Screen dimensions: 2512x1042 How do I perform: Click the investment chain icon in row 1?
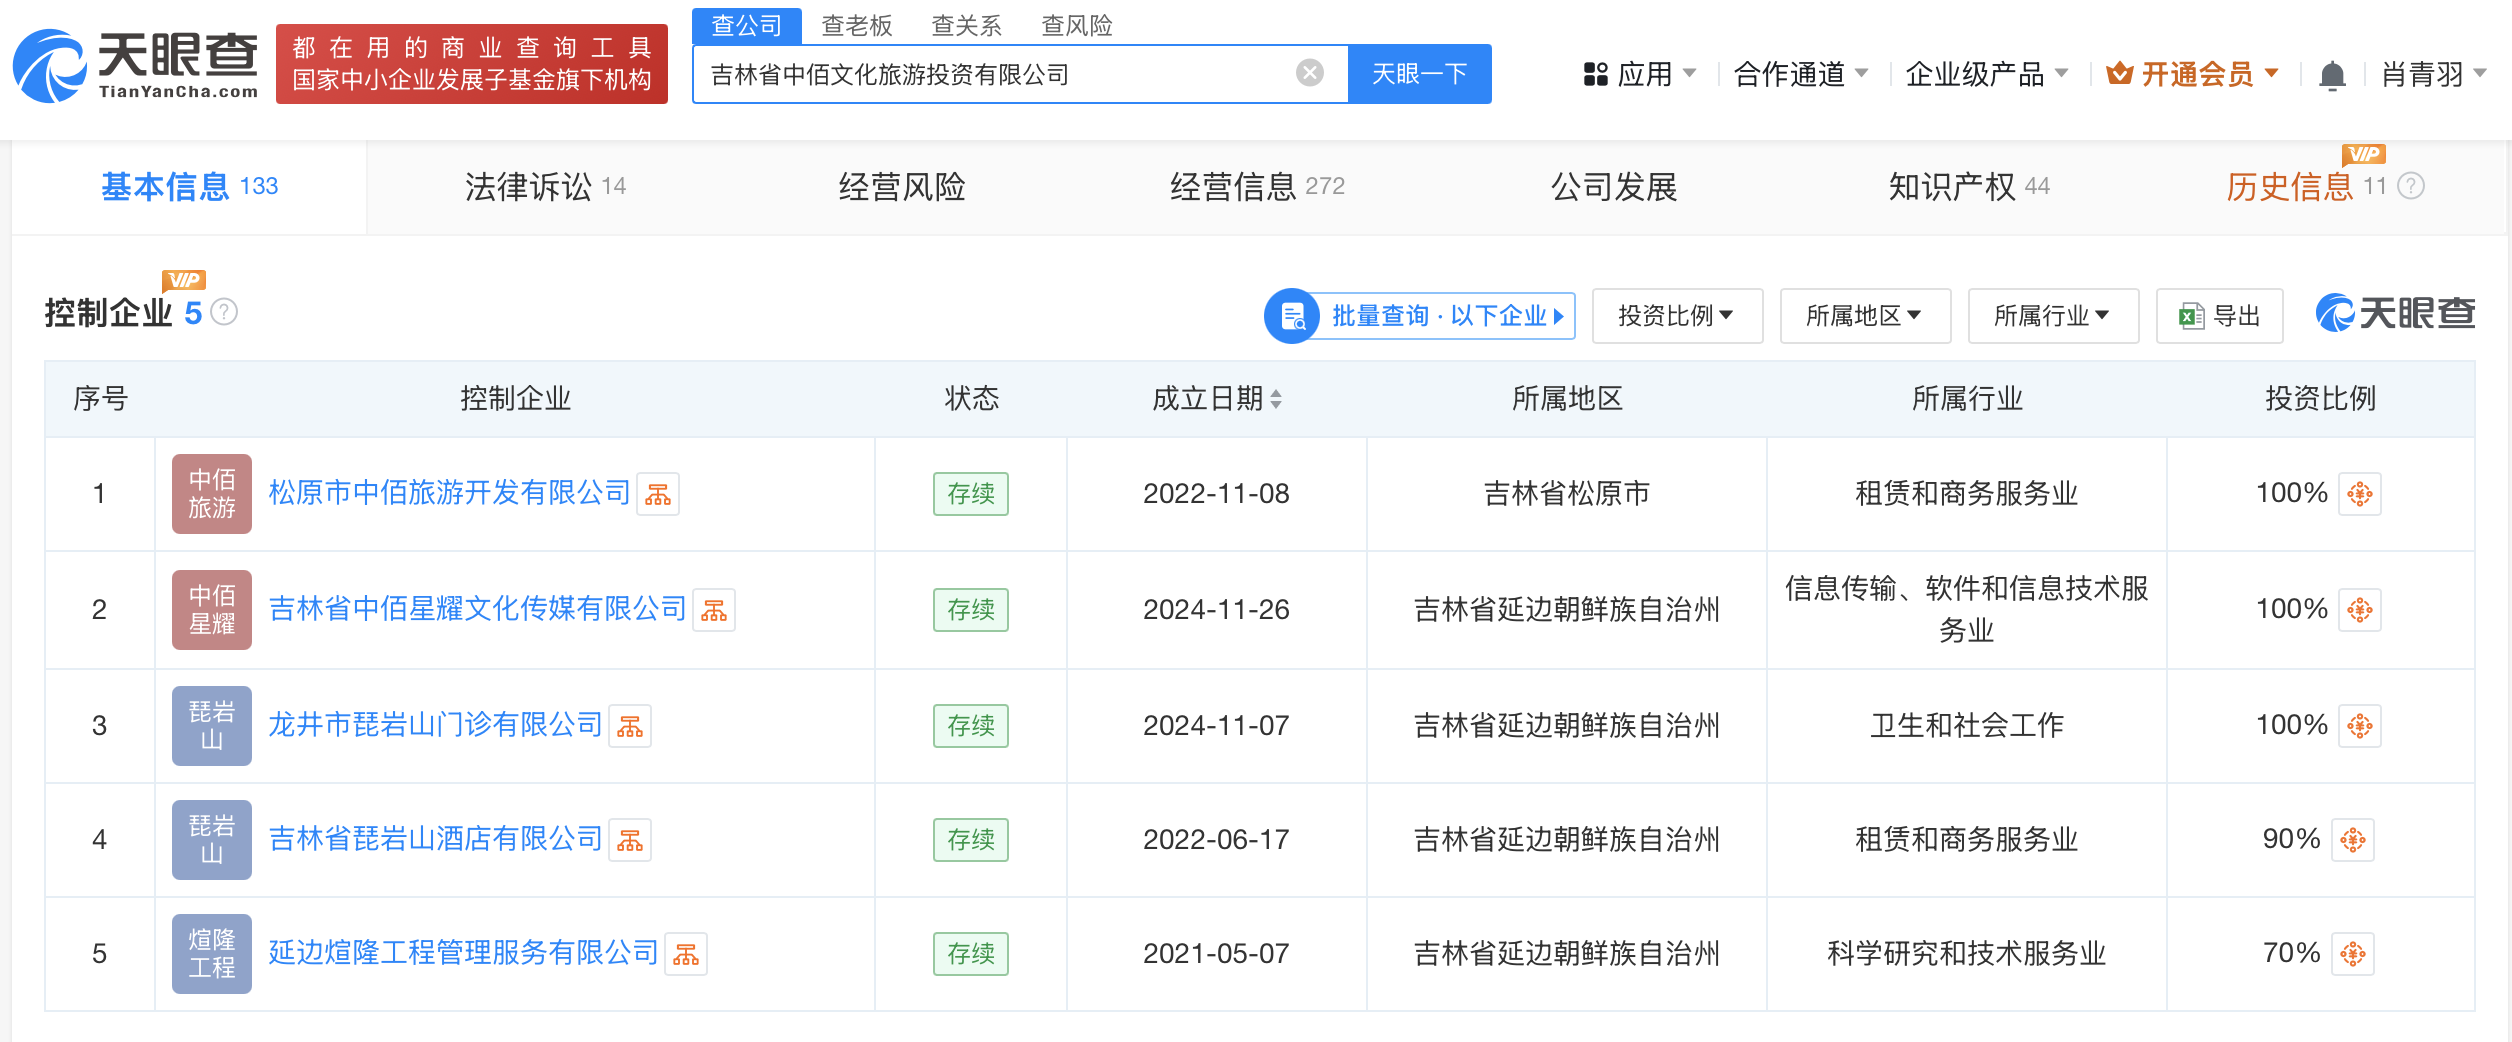point(2360,494)
